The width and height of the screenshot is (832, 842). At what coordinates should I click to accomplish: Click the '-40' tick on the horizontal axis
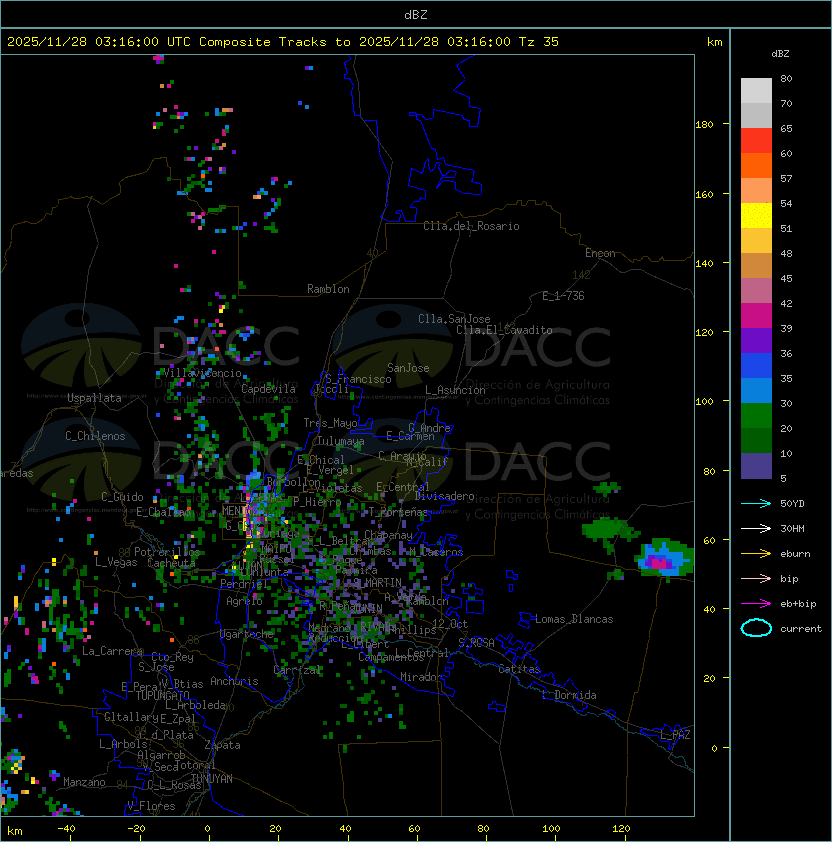tap(66, 828)
